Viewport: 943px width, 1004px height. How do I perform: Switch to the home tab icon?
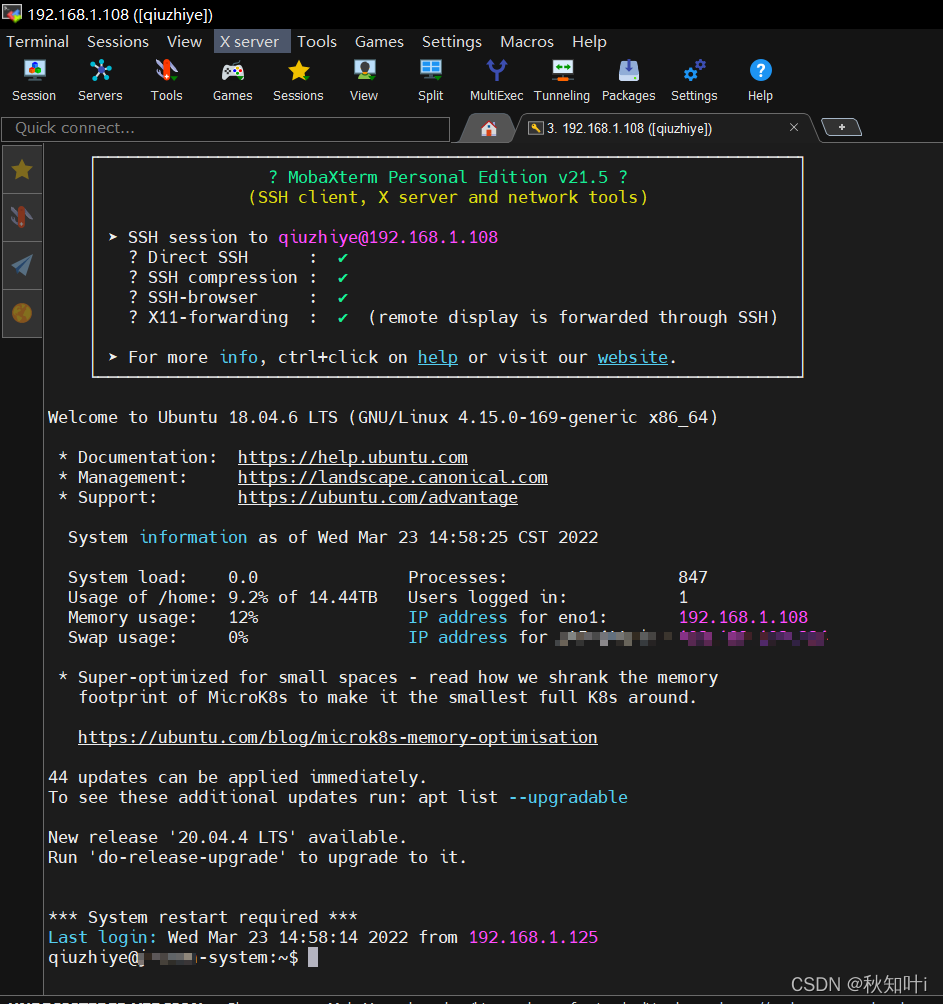pyautogui.click(x=488, y=129)
